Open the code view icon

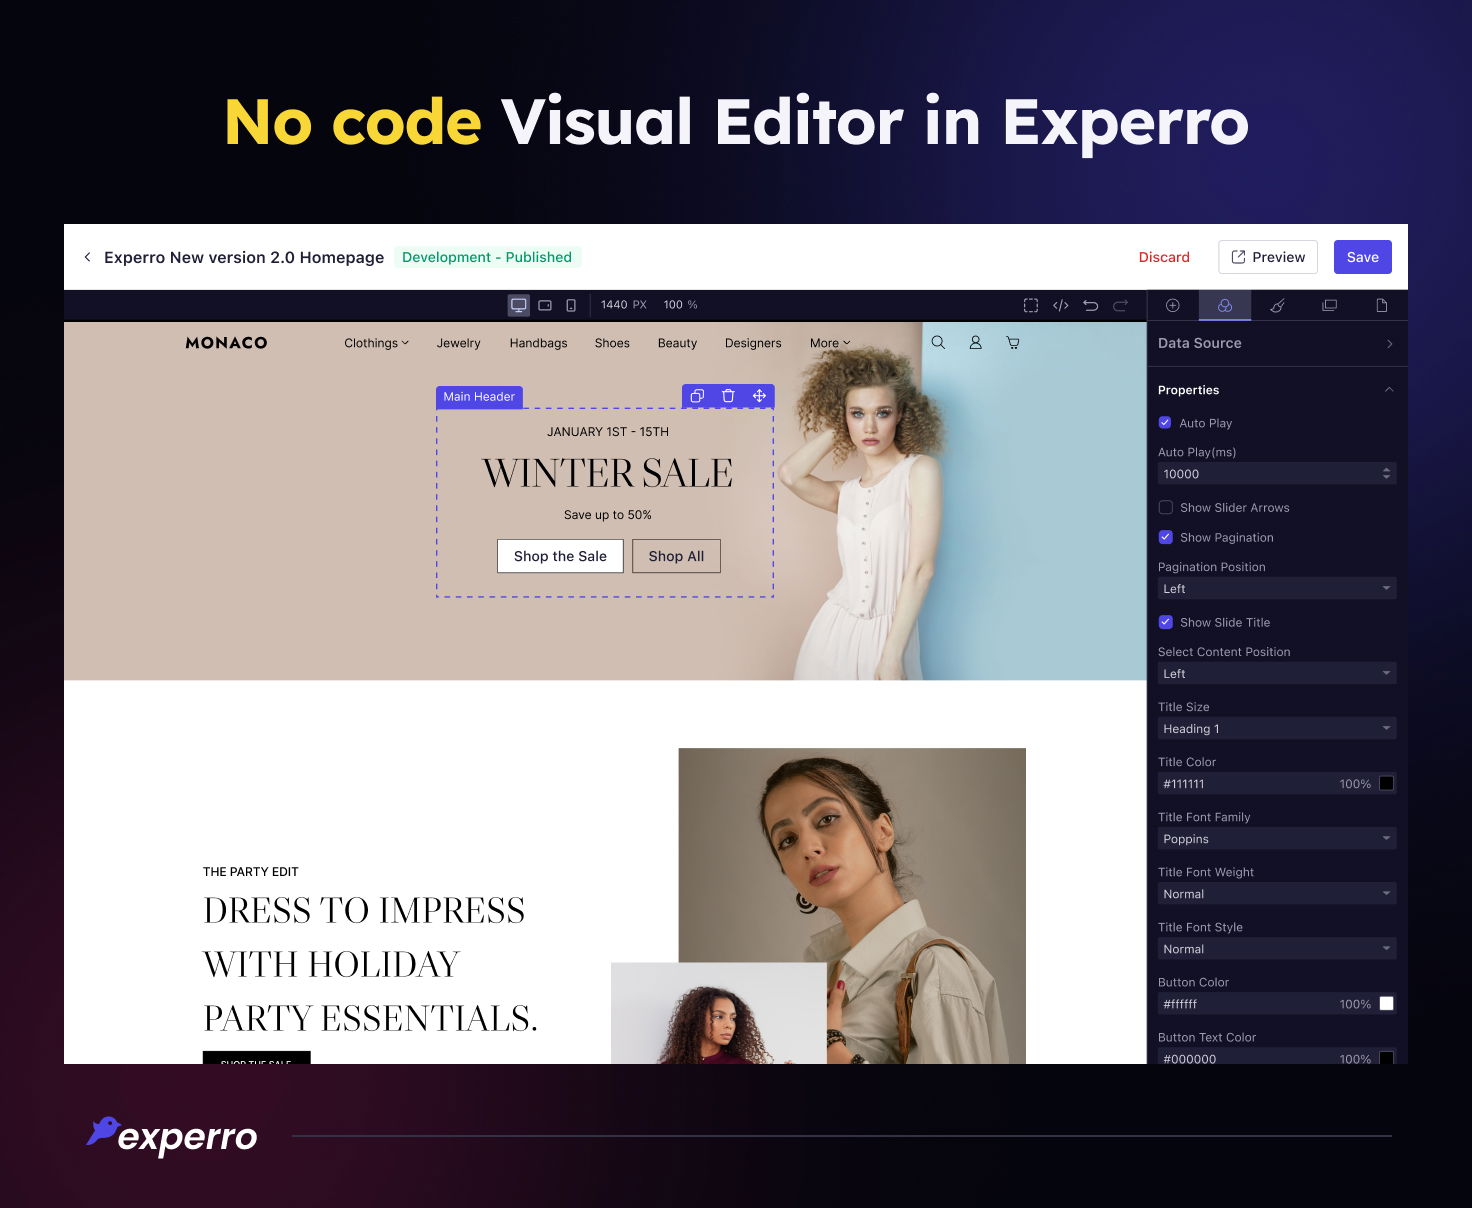click(1061, 305)
